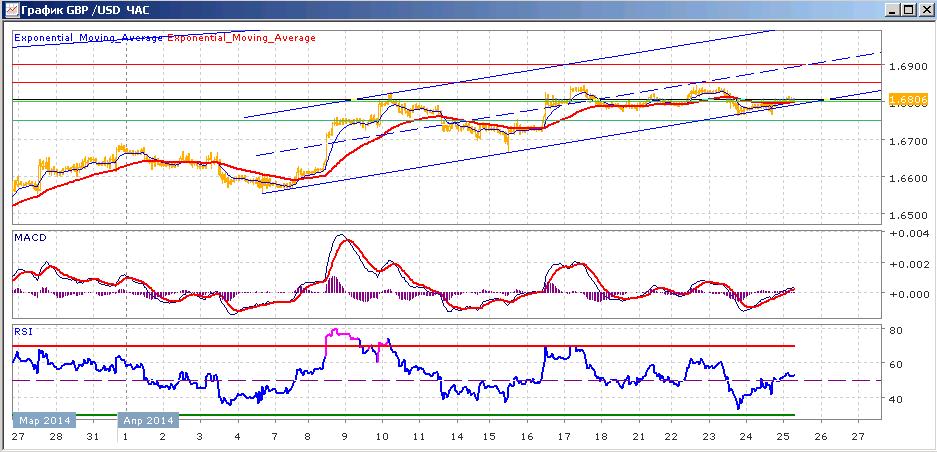Click date 17 on the time axis

[x=565, y=438]
